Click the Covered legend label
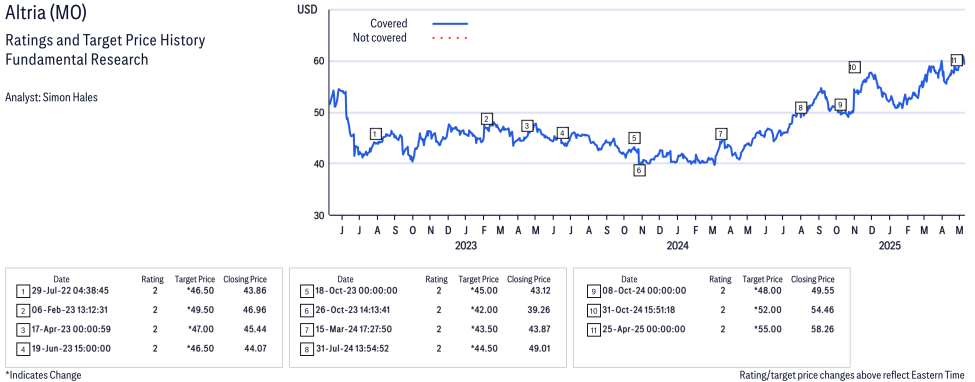The width and height of the screenshot is (975, 382). [389, 24]
